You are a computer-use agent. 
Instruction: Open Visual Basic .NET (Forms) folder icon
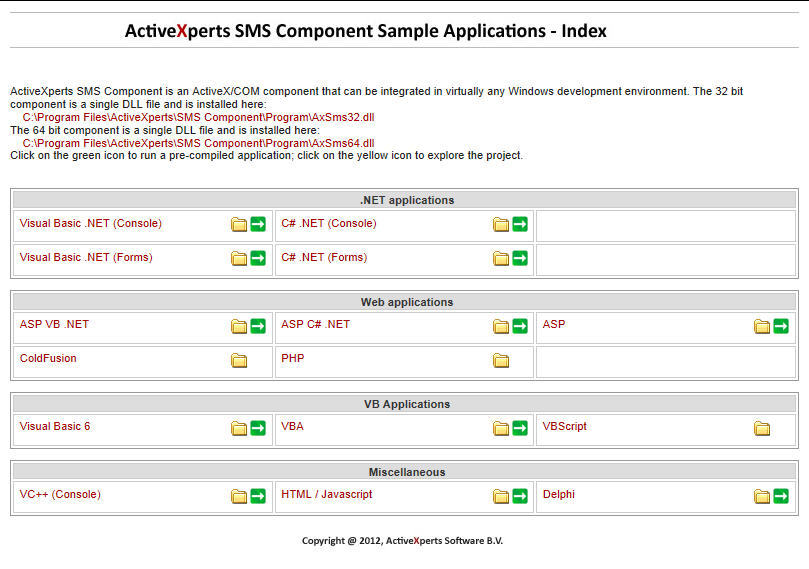[239, 258]
